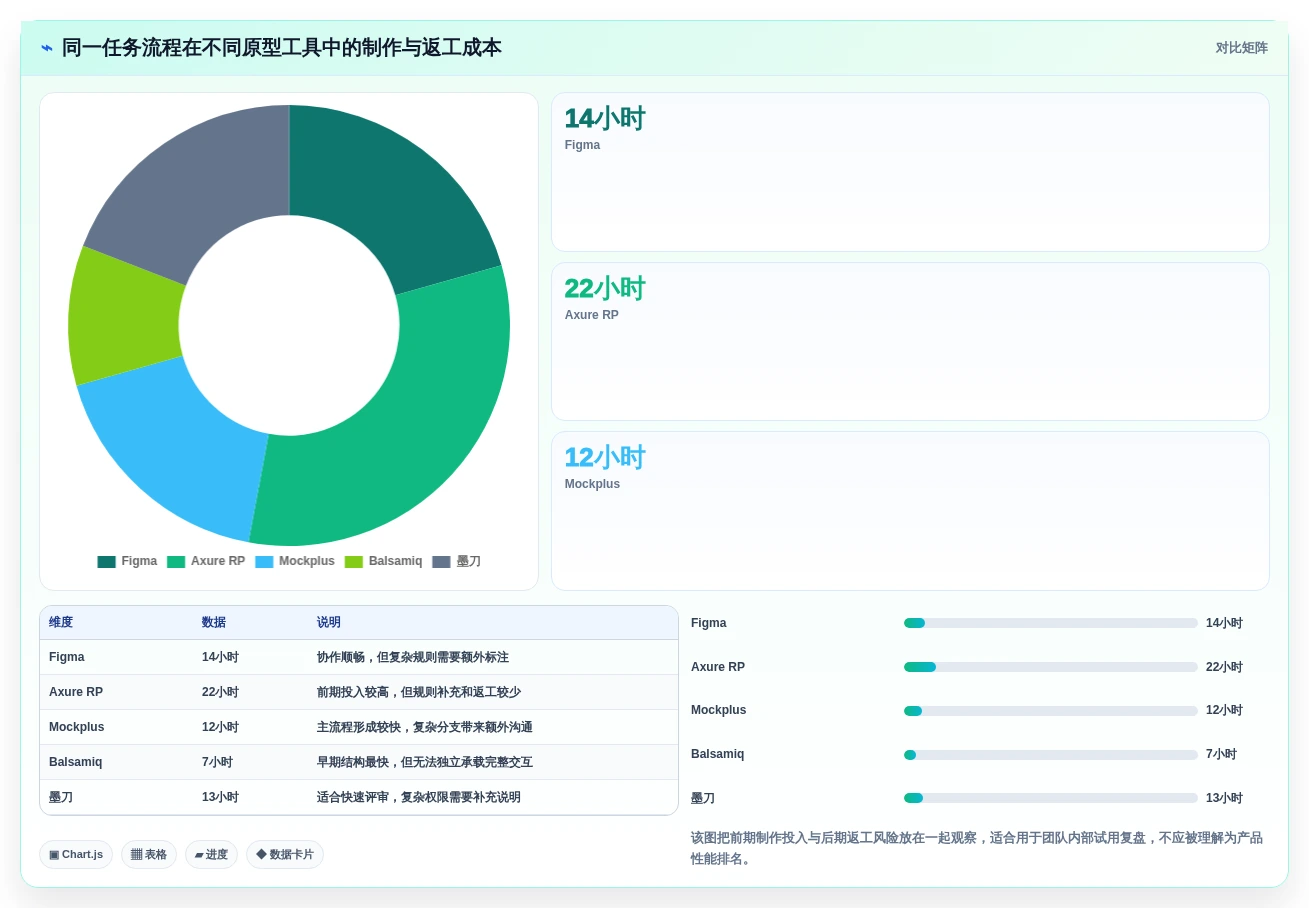The width and height of the screenshot is (1309, 908).
Task: Click the 表格 tag chip
Action: click(x=149, y=854)
